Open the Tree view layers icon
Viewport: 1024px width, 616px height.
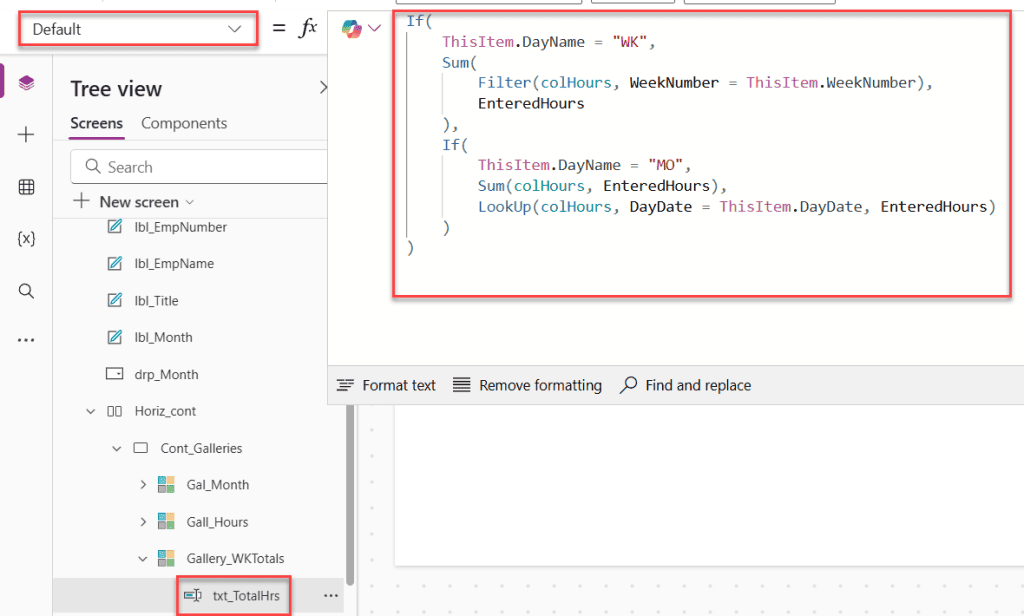pos(26,83)
